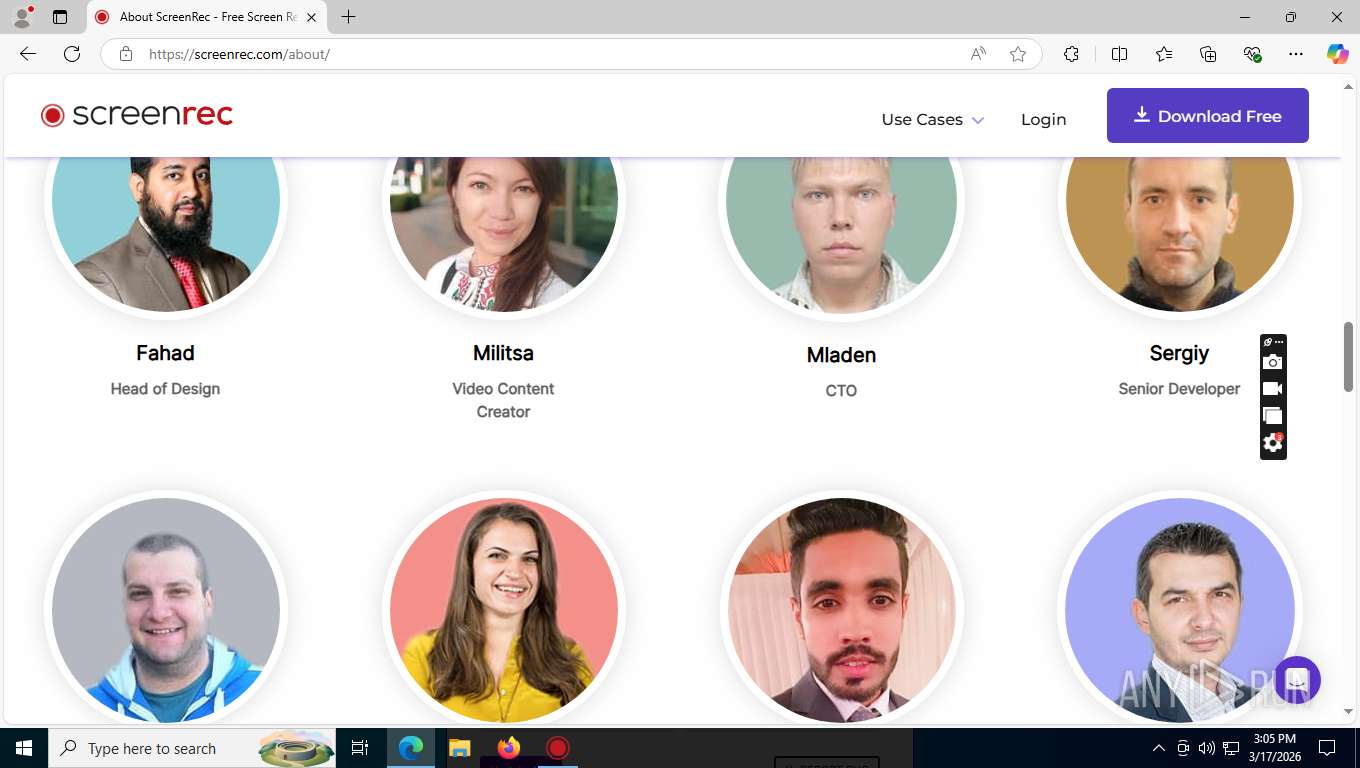Open the Windows Start menu
The image size is (1360, 768).
pyautogui.click(x=24, y=748)
